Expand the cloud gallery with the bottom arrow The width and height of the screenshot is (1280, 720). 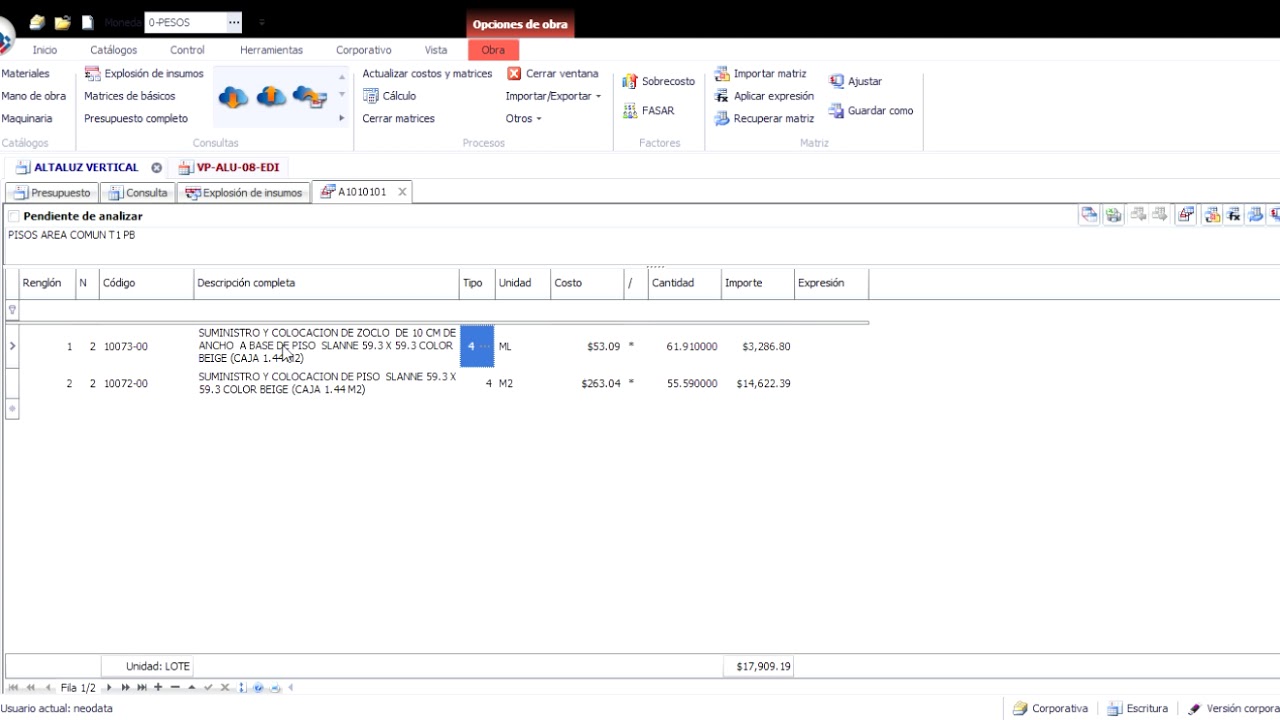pyautogui.click(x=341, y=118)
